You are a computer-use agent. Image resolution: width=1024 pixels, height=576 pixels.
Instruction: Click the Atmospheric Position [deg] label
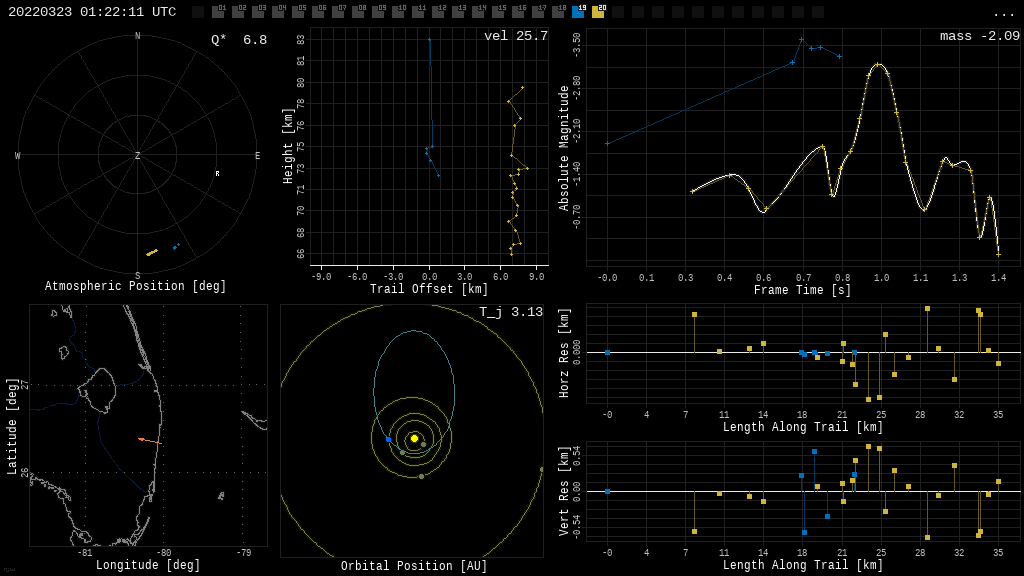(135, 286)
